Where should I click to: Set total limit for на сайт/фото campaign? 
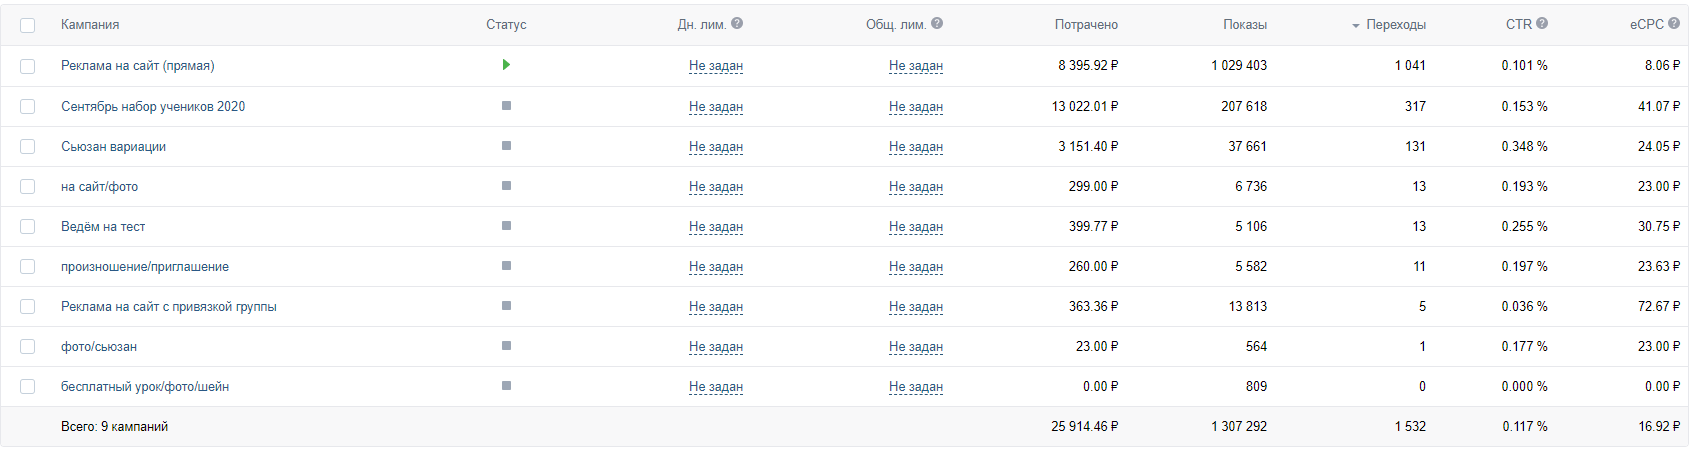point(916,186)
